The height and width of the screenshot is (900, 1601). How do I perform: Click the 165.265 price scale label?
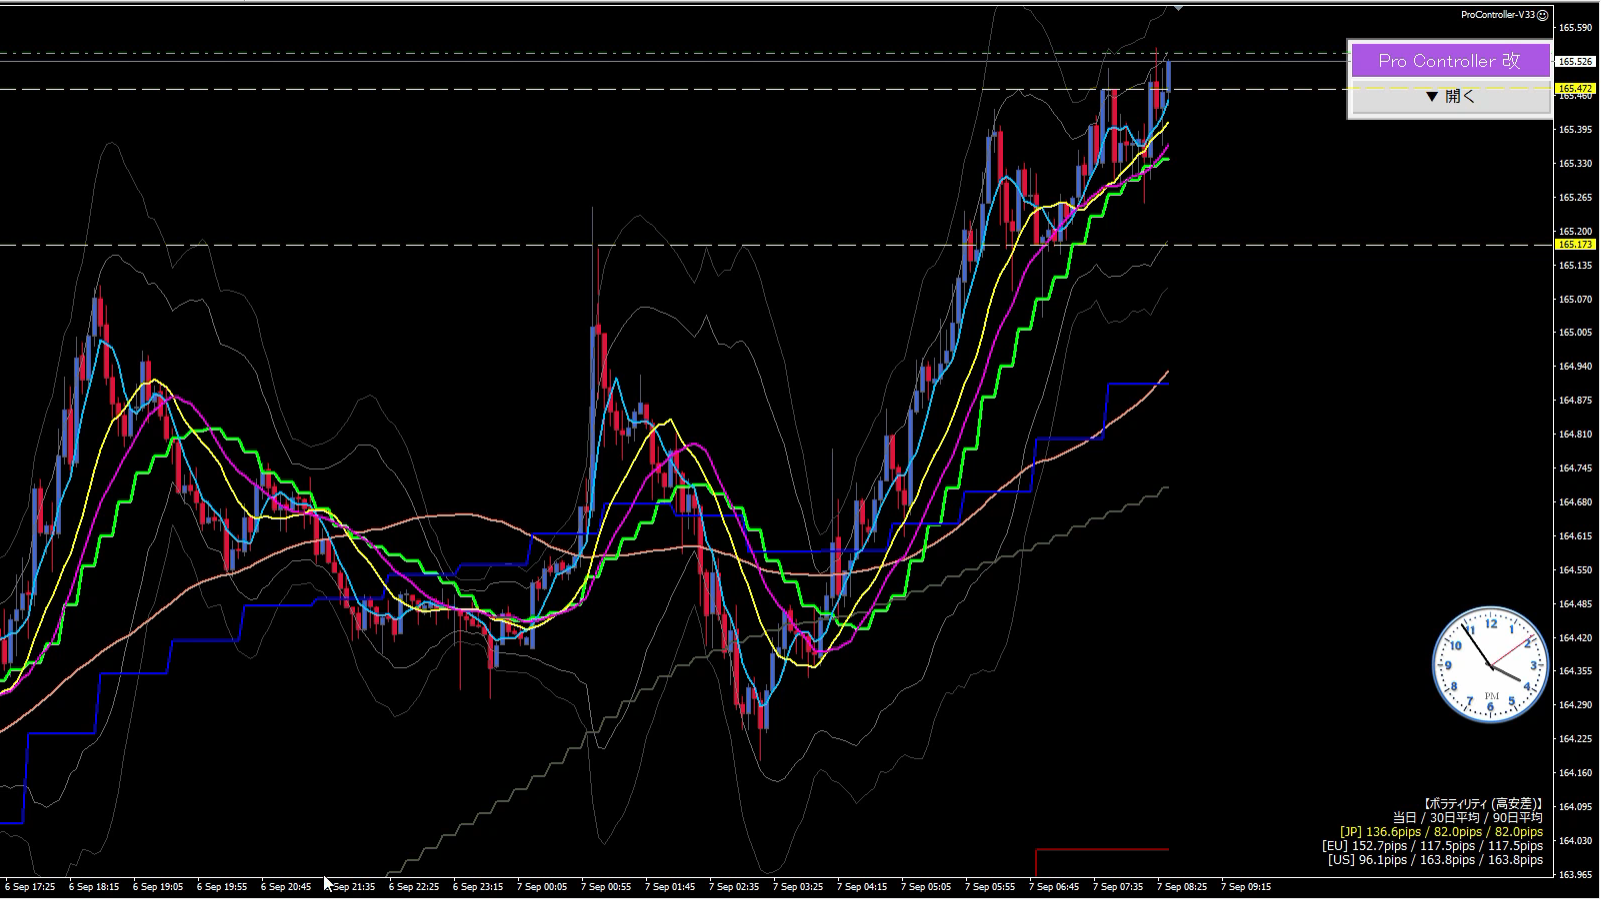point(1576,198)
